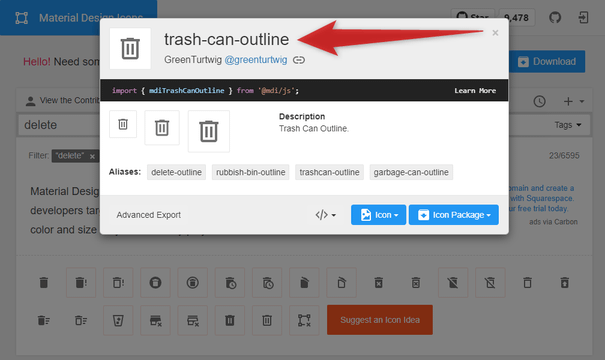Remove the "delete" filter tag
The width and height of the screenshot is (605, 360).
[92, 156]
